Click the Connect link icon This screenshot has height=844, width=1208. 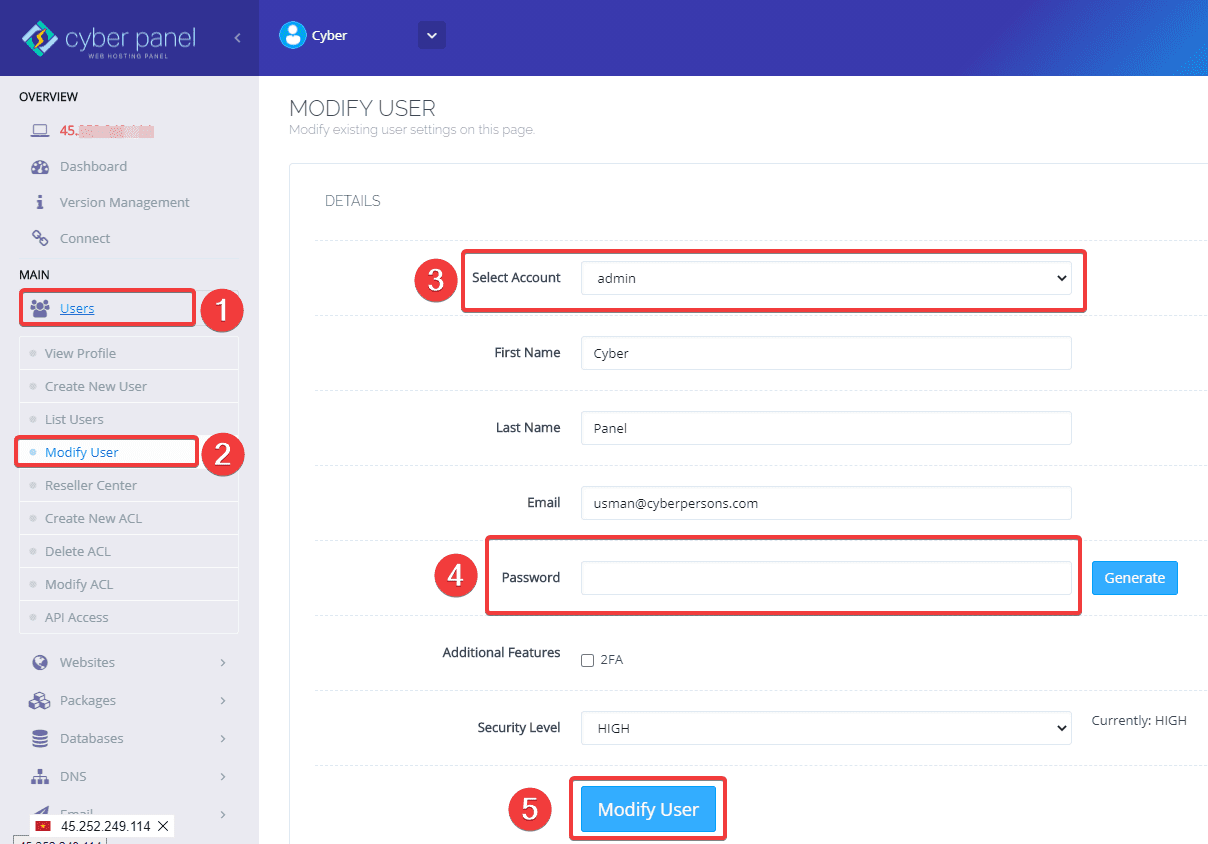(x=40, y=239)
